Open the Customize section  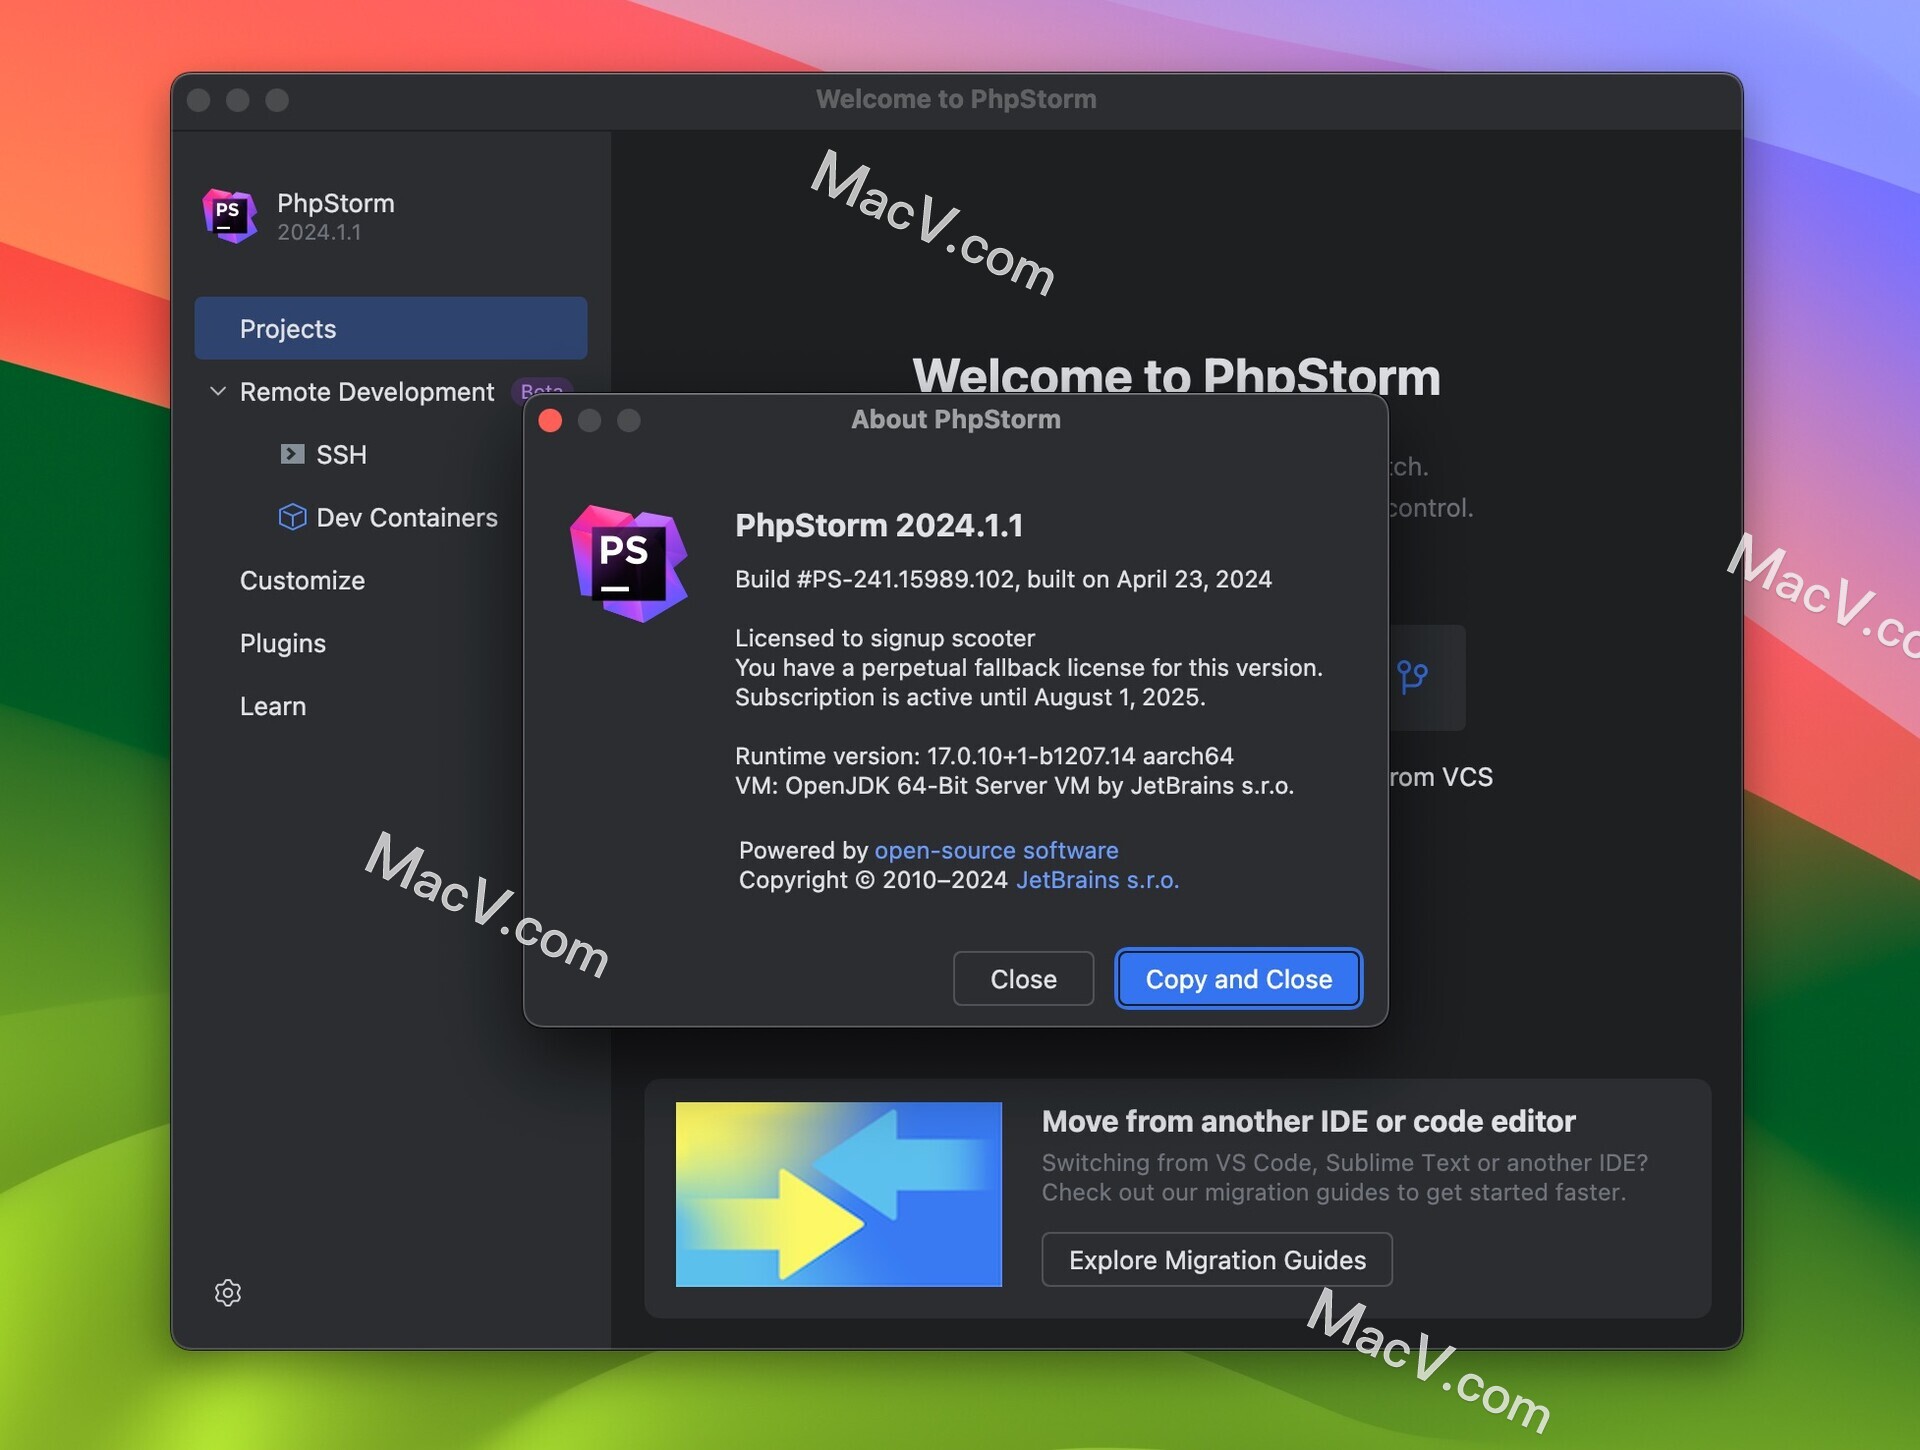[302, 580]
